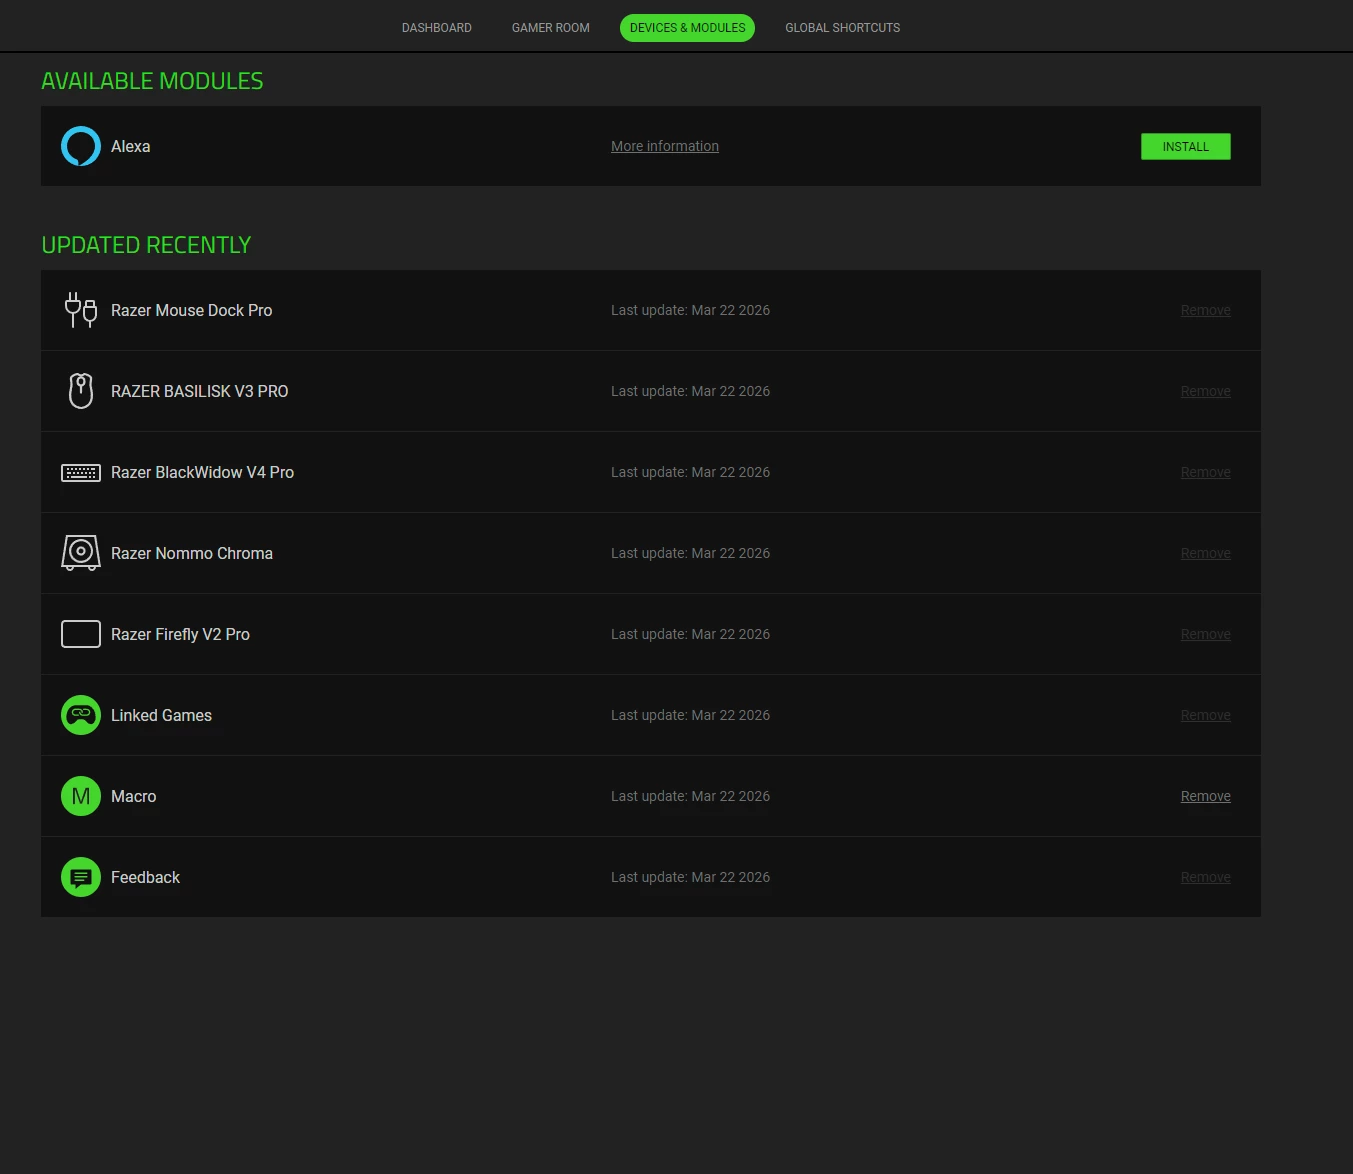Remove the Linked Games module
Viewport: 1353px width, 1174px height.
[x=1206, y=715]
